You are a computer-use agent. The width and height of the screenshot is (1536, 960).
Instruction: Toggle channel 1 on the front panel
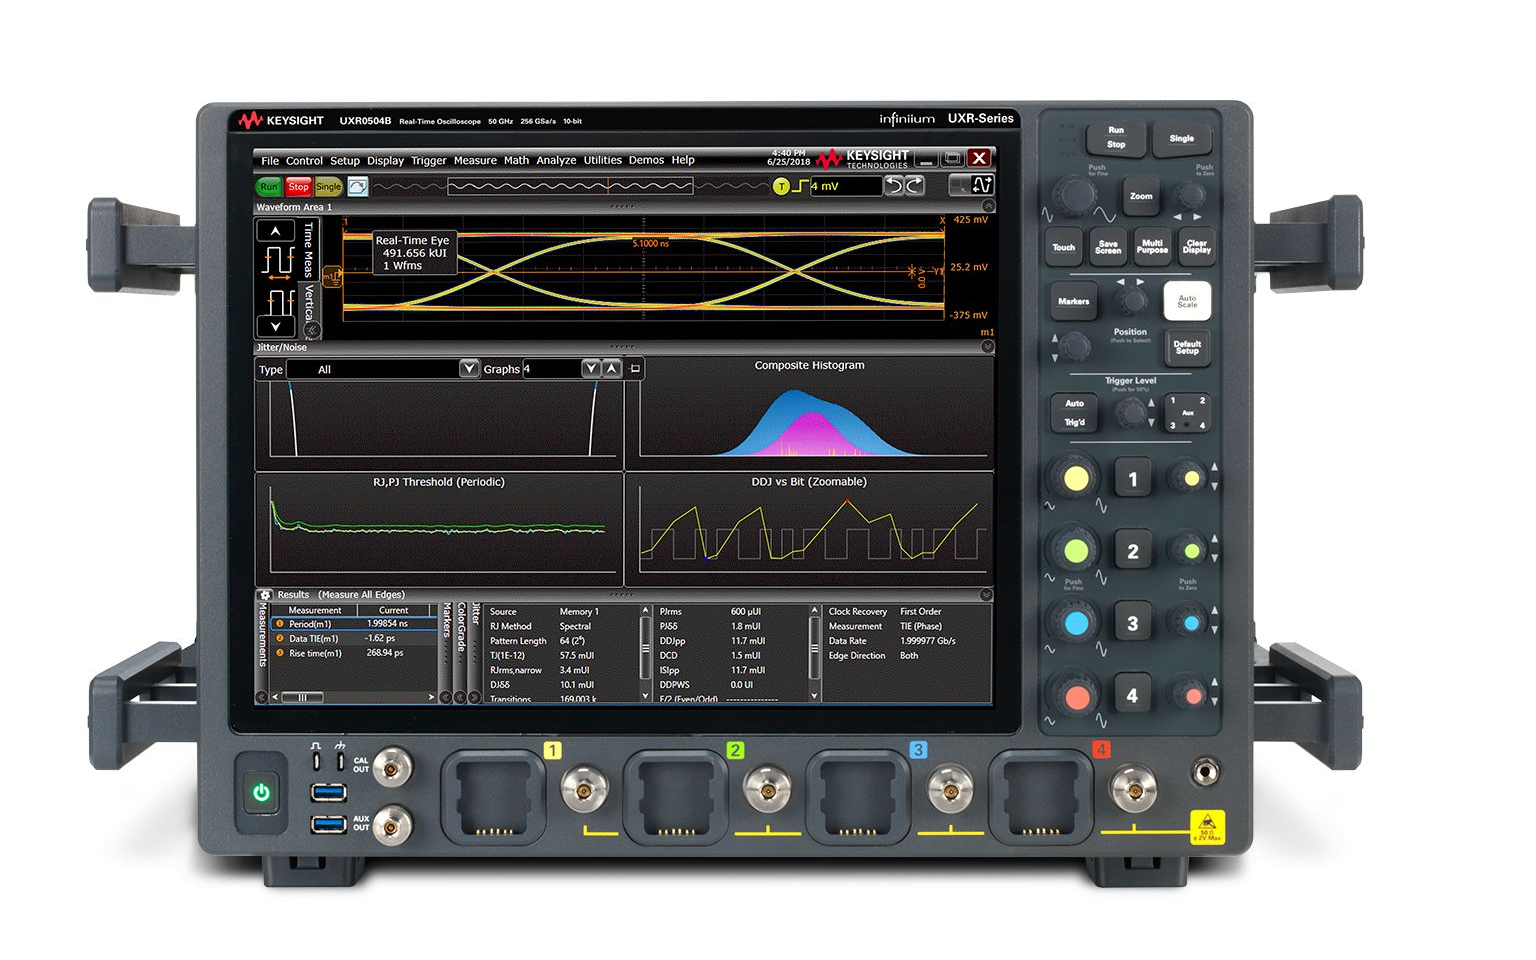pos(1132,480)
